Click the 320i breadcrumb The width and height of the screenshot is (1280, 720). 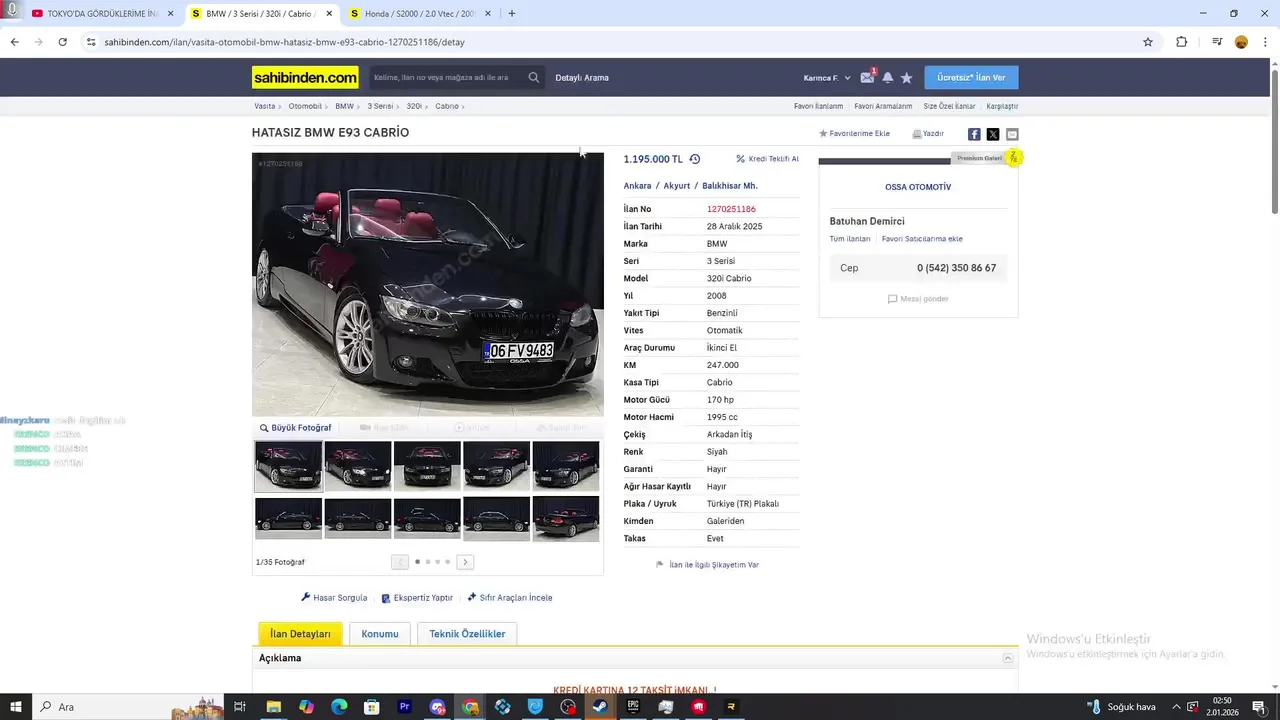pos(414,106)
